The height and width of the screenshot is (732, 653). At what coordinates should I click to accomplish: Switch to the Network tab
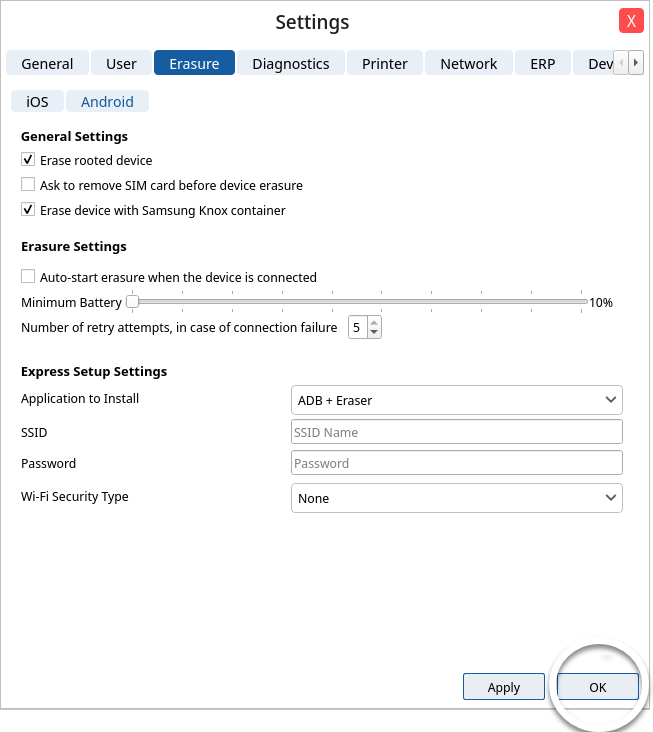469,63
